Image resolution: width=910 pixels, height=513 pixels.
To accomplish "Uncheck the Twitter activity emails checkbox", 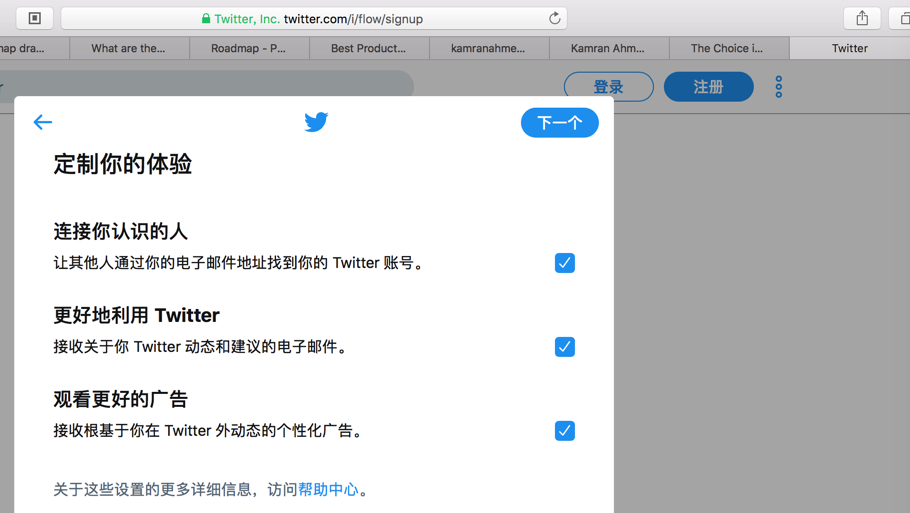I will 565,347.
